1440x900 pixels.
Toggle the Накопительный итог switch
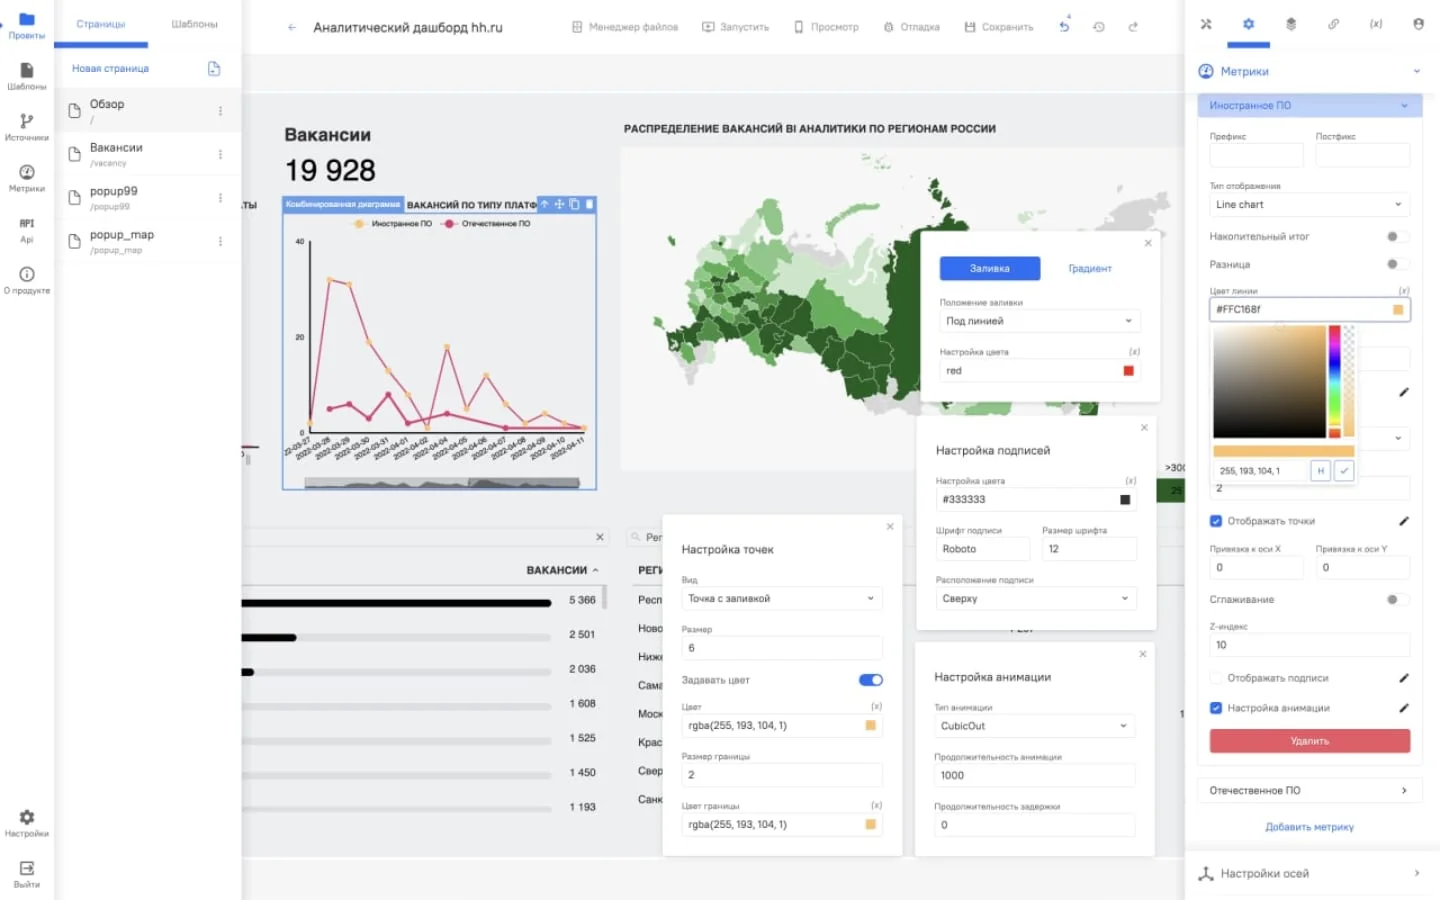pyautogui.click(x=1396, y=237)
